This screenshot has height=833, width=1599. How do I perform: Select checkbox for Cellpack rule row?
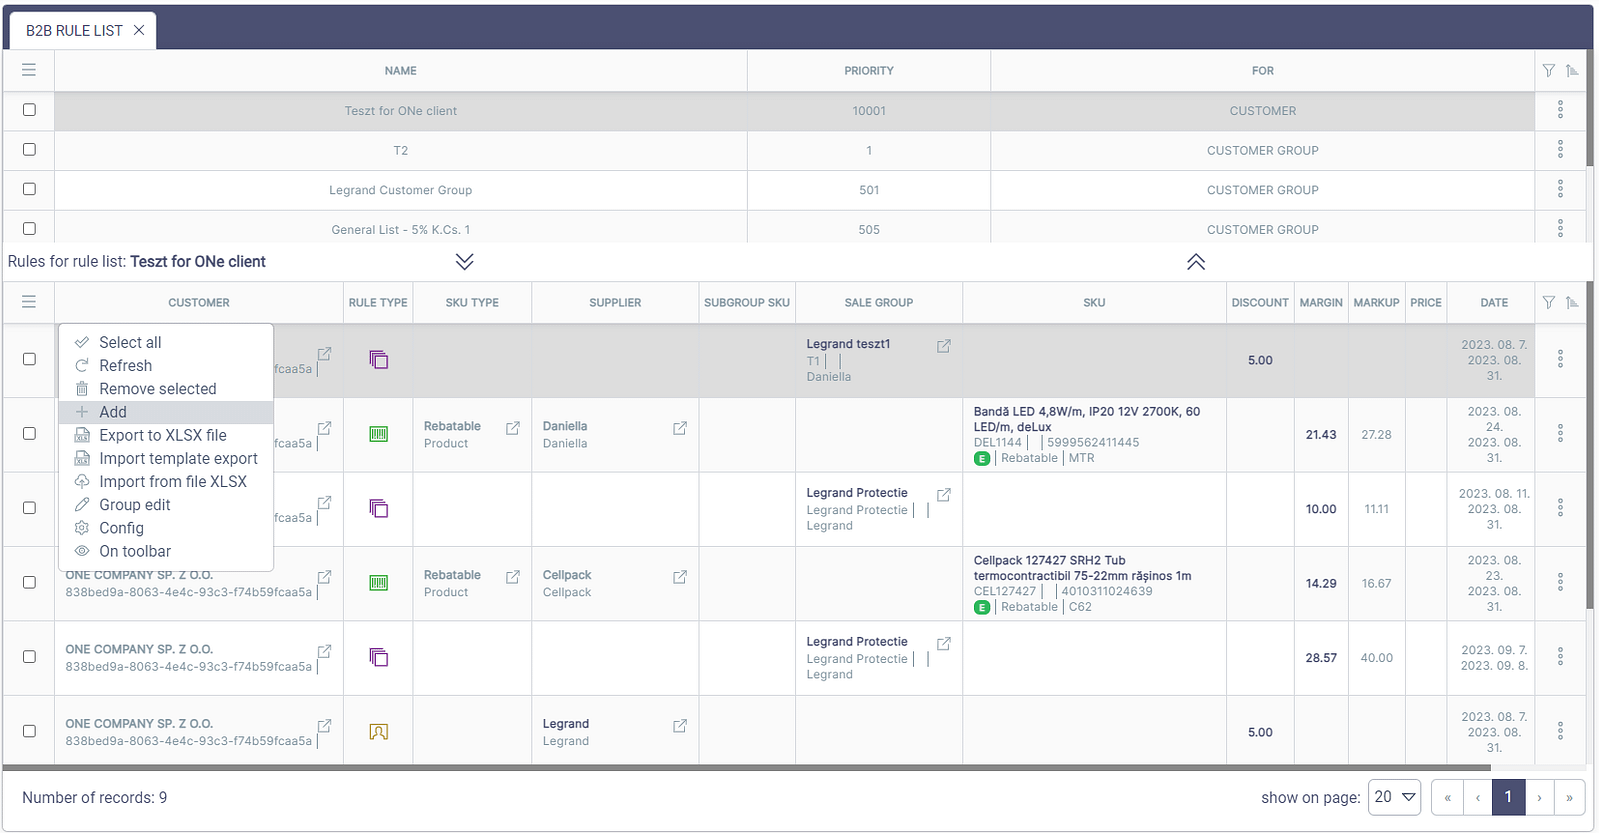click(29, 583)
